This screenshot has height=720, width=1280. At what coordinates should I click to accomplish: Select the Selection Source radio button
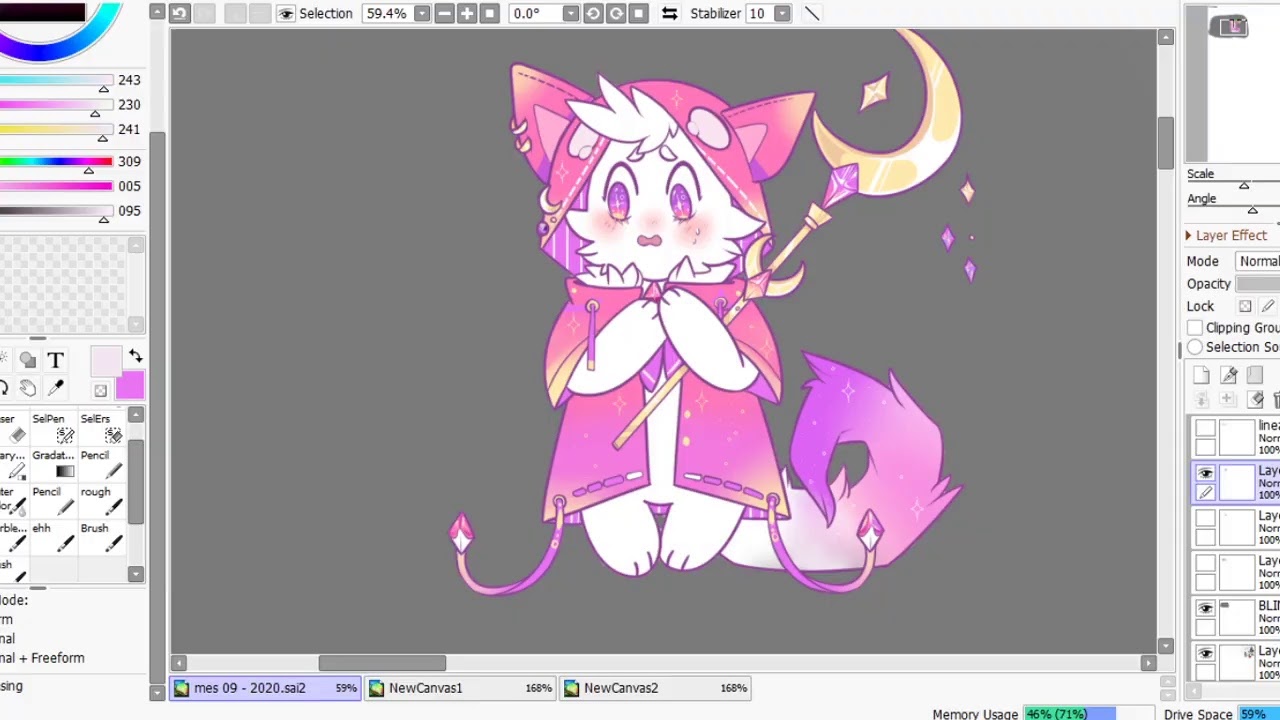click(1195, 347)
